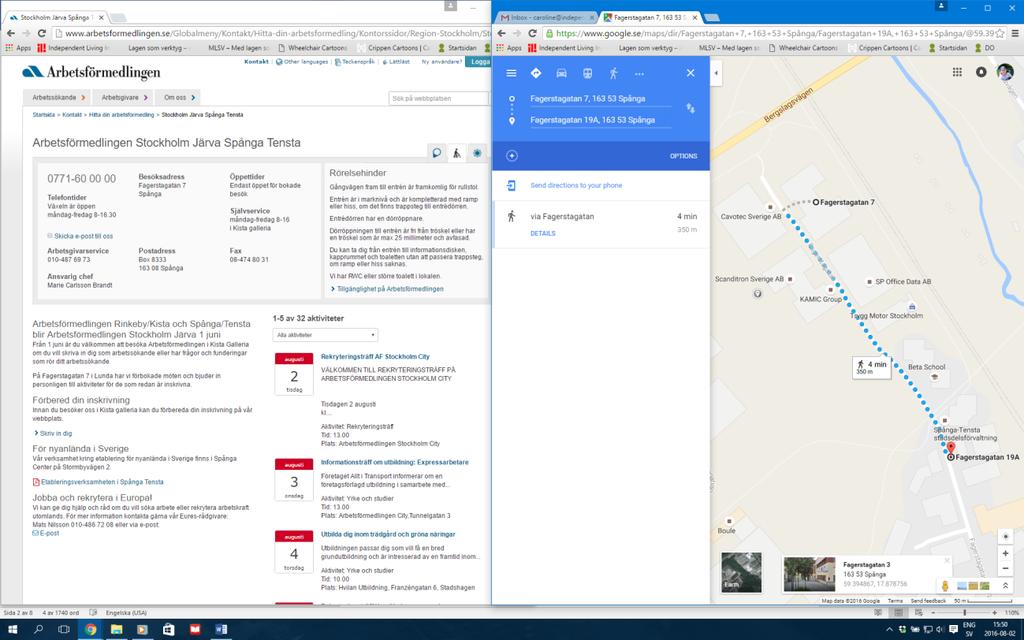Select the Stockholm Järva Spånga browser tab
The width and height of the screenshot is (1024, 640).
[57, 18]
